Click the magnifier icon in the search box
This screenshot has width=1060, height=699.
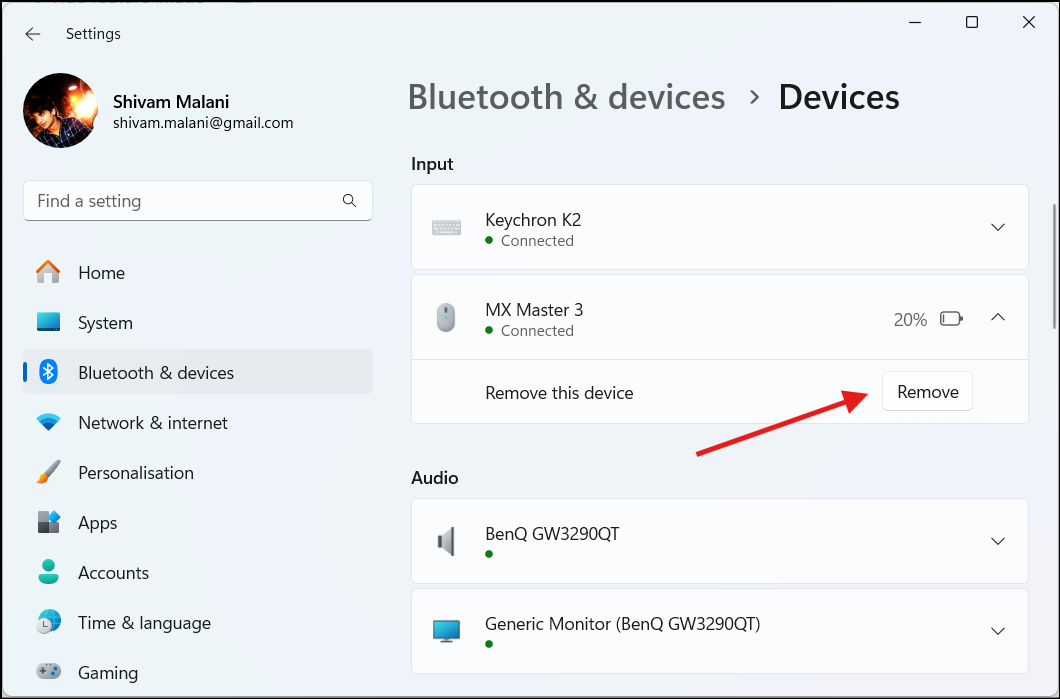[x=349, y=200]
